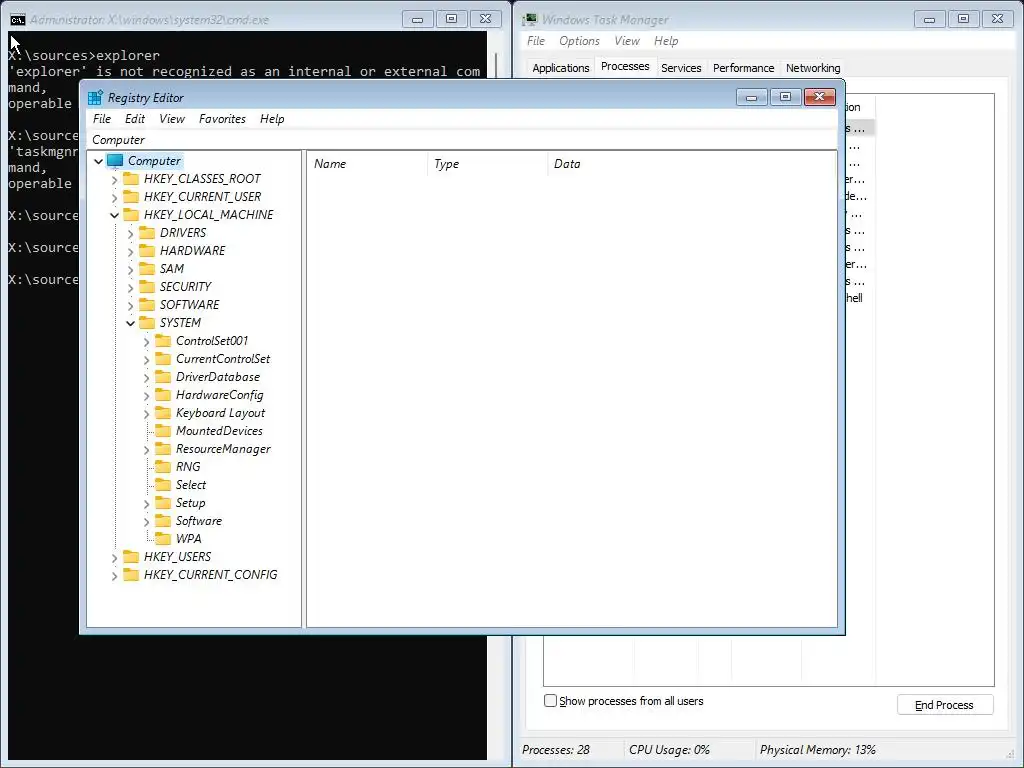The height and width of the screenshot is (768, 1024).
Task: Collapse the Computer root node
Action: (x=99, y=161)
